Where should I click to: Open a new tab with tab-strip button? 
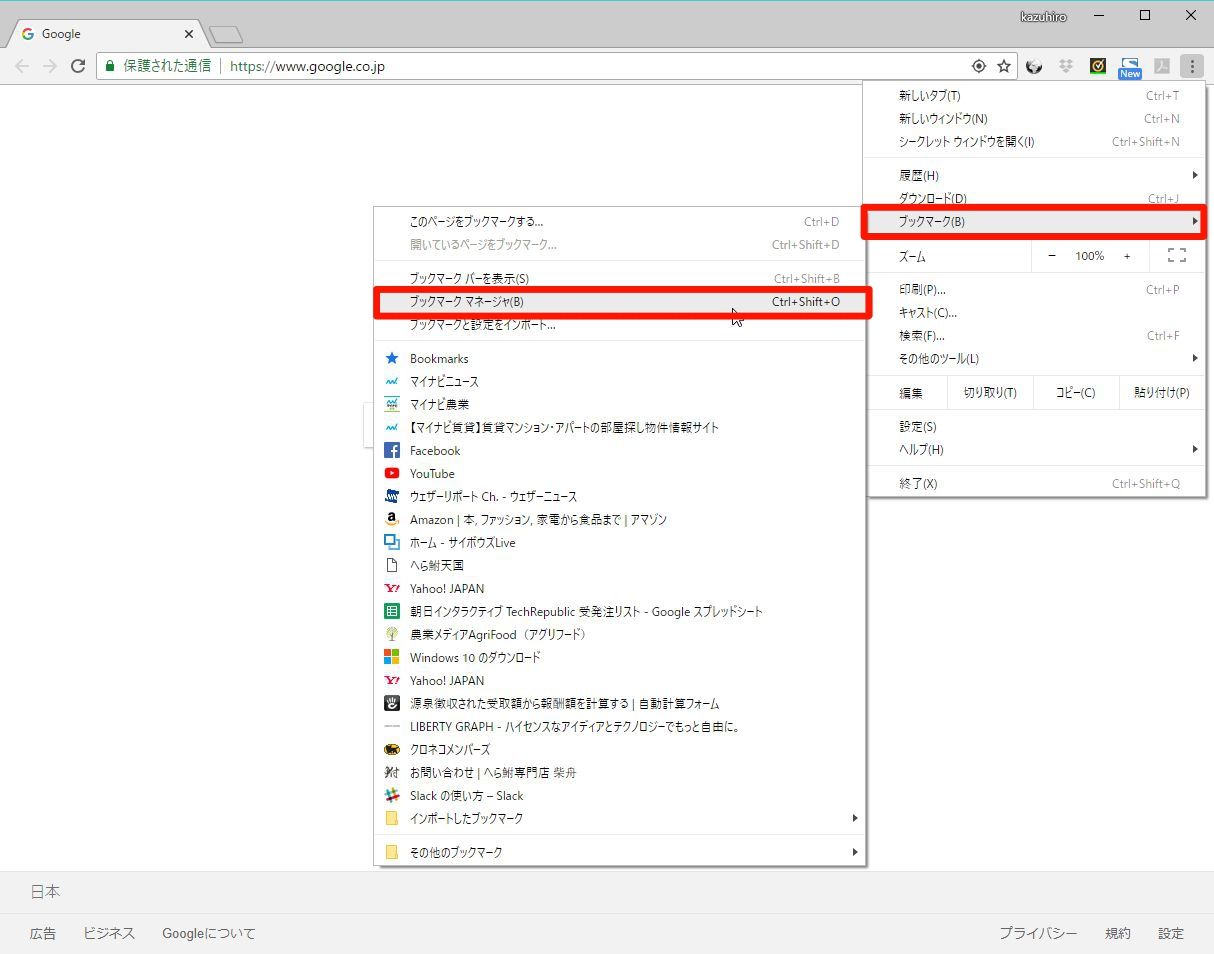click(226, 35)
